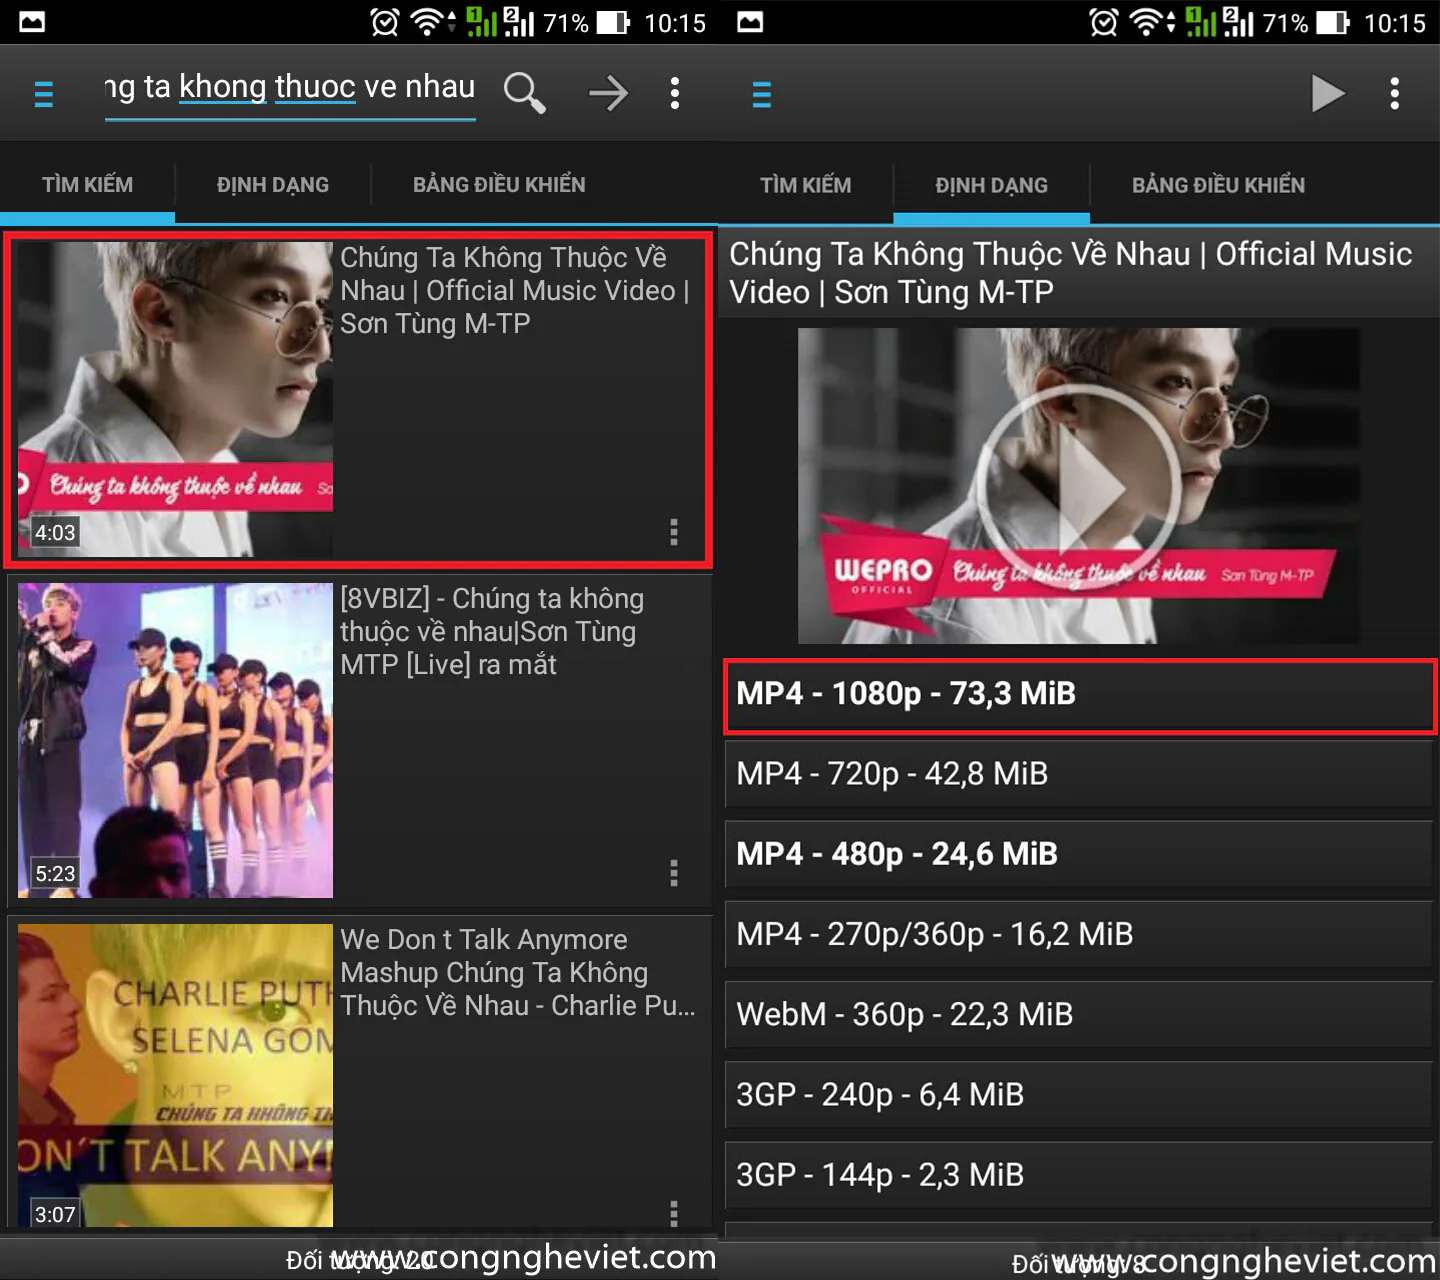Image resolution: width=1440 pixels, height=1280 pixels.
Task: Tap the search text field
Action: point(290,90)
